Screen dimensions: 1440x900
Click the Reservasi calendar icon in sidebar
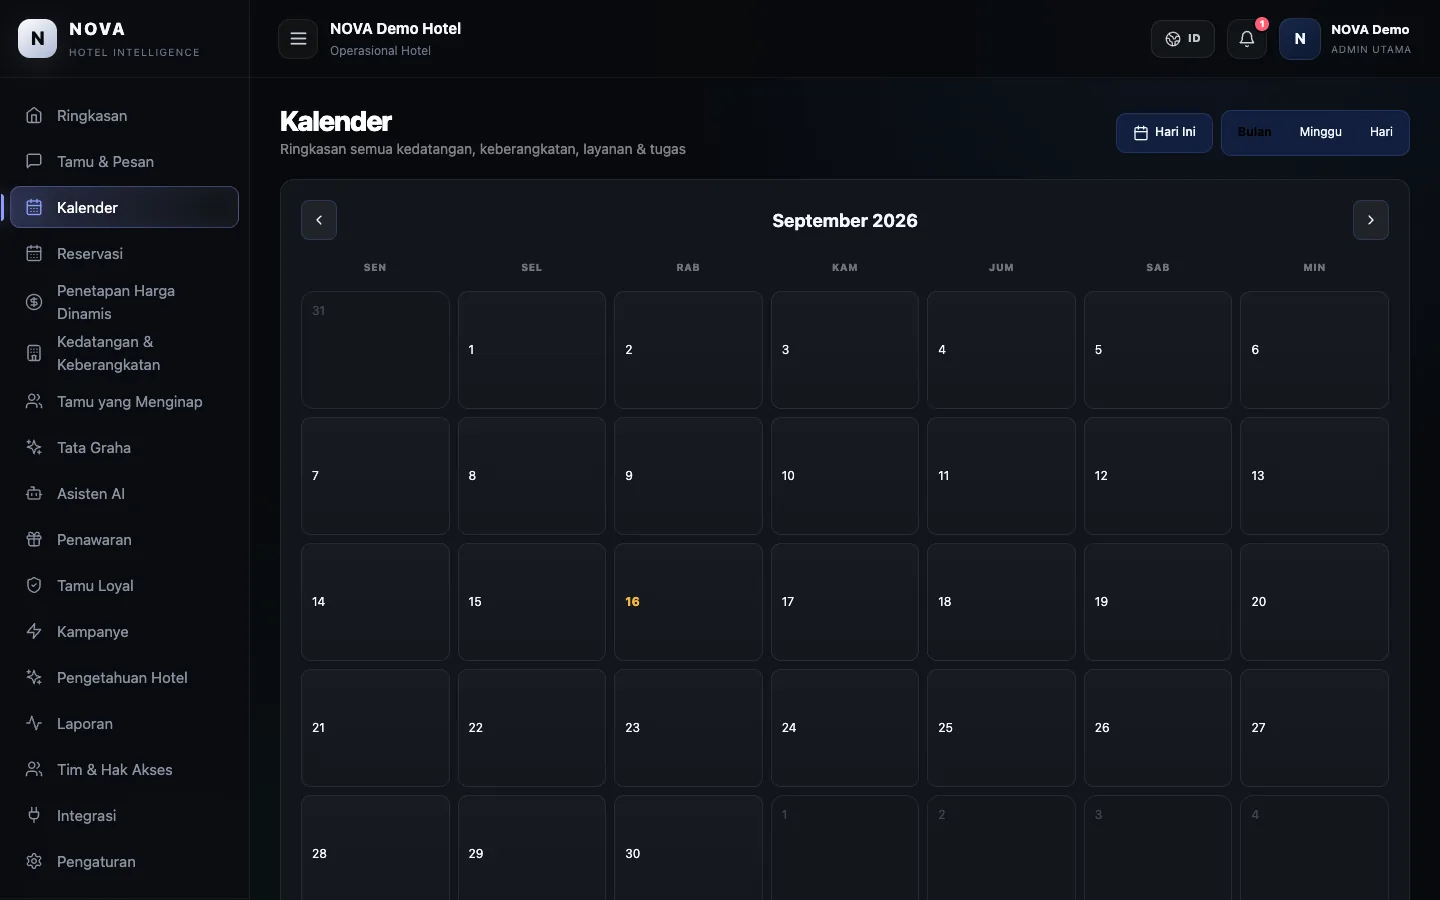[34, 254]
